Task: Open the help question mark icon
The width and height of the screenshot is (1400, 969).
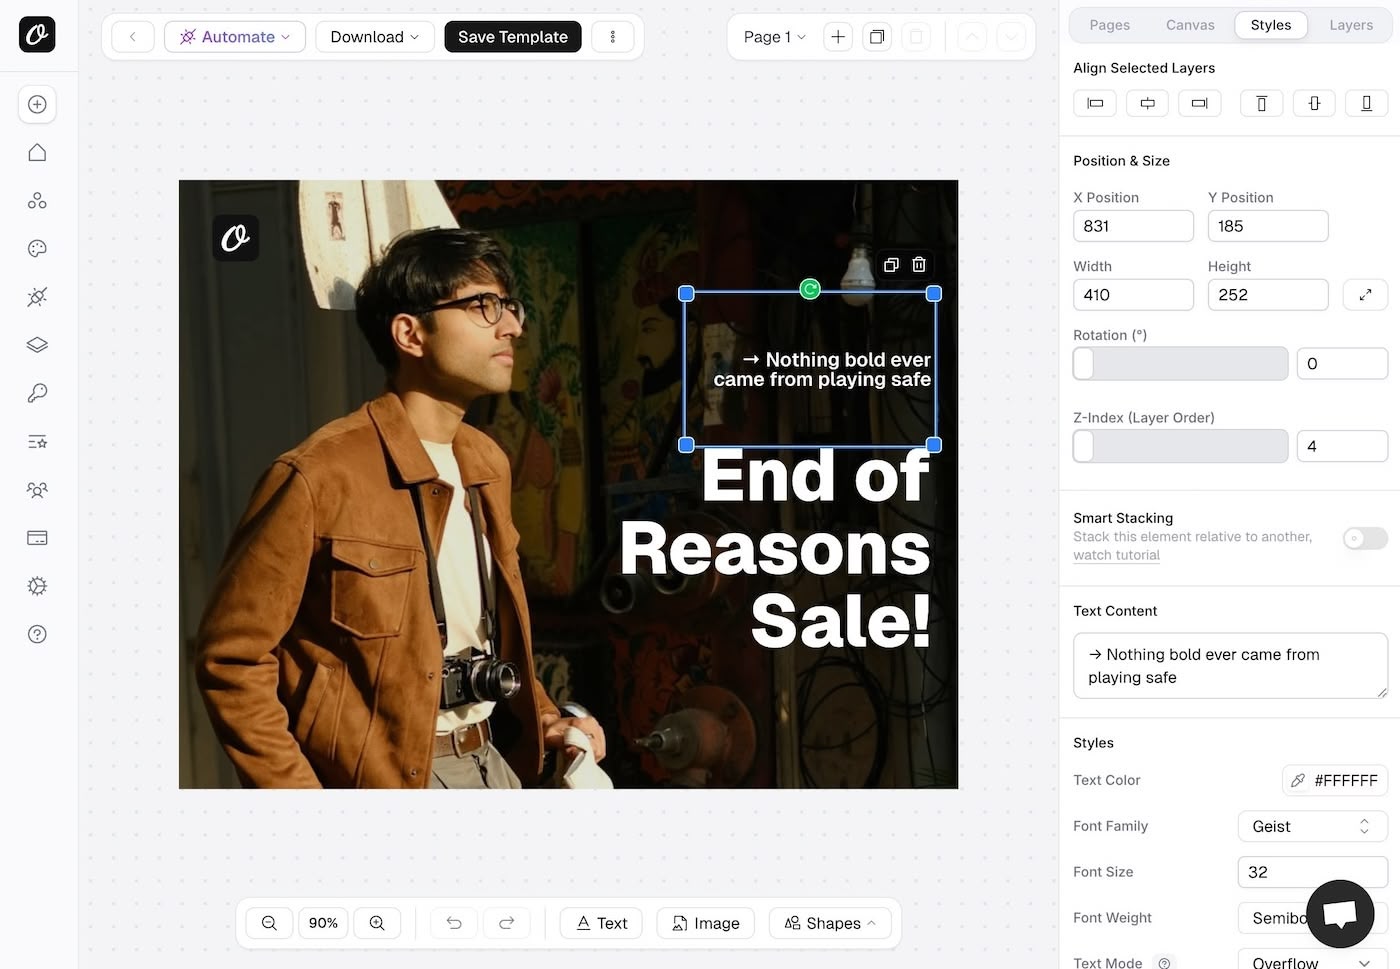Action: (x=37, y=634)
